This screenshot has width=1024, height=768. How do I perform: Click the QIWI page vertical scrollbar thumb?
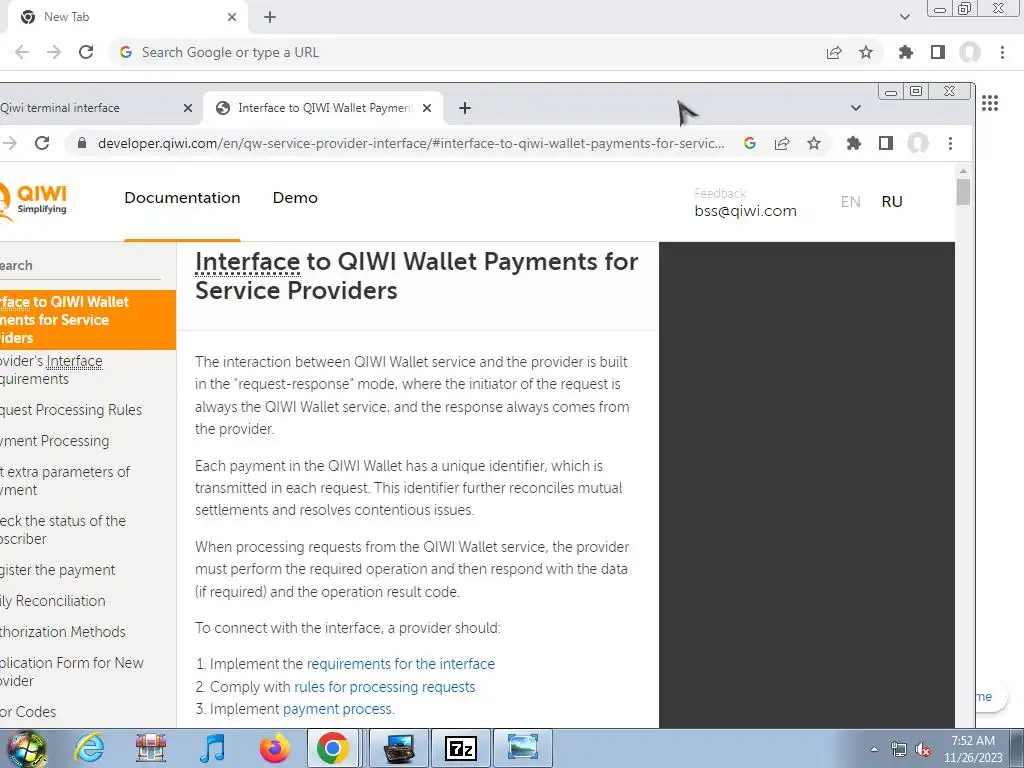coord(963,191)
